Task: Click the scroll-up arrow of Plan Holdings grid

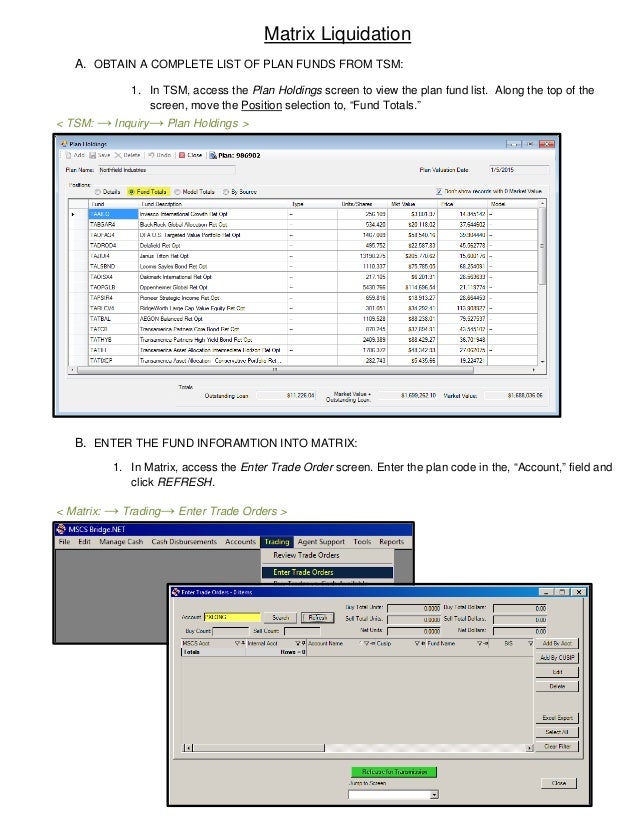Action: (x=542, y=203)
